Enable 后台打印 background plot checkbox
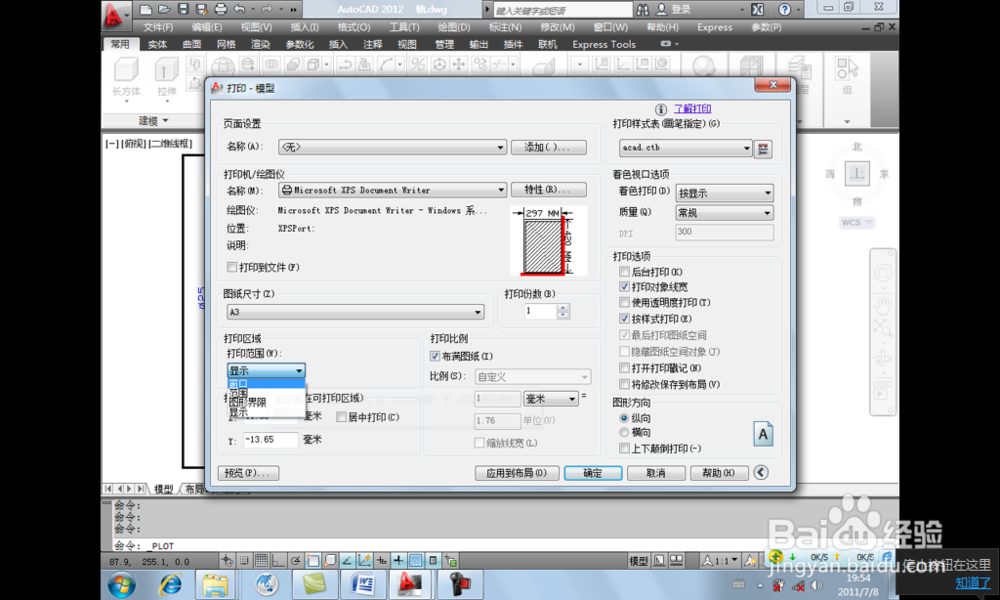The height and width of the screenshot is (600, 1000). tap(624, 272)
